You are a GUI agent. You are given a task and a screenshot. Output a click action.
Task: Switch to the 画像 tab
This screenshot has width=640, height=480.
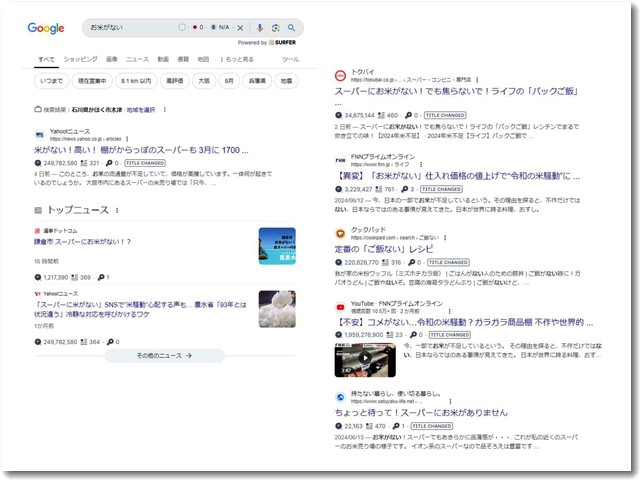(x=111, y=59)
